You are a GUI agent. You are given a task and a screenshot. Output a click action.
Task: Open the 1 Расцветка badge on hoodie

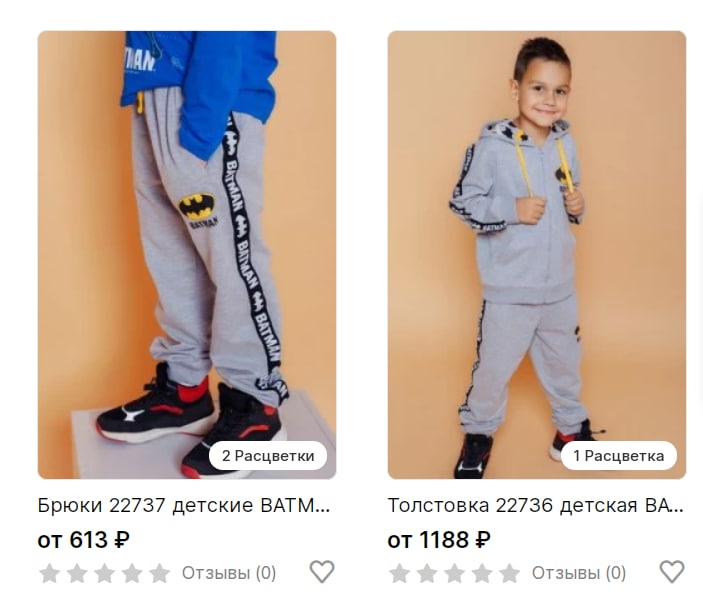pos(619,456)
